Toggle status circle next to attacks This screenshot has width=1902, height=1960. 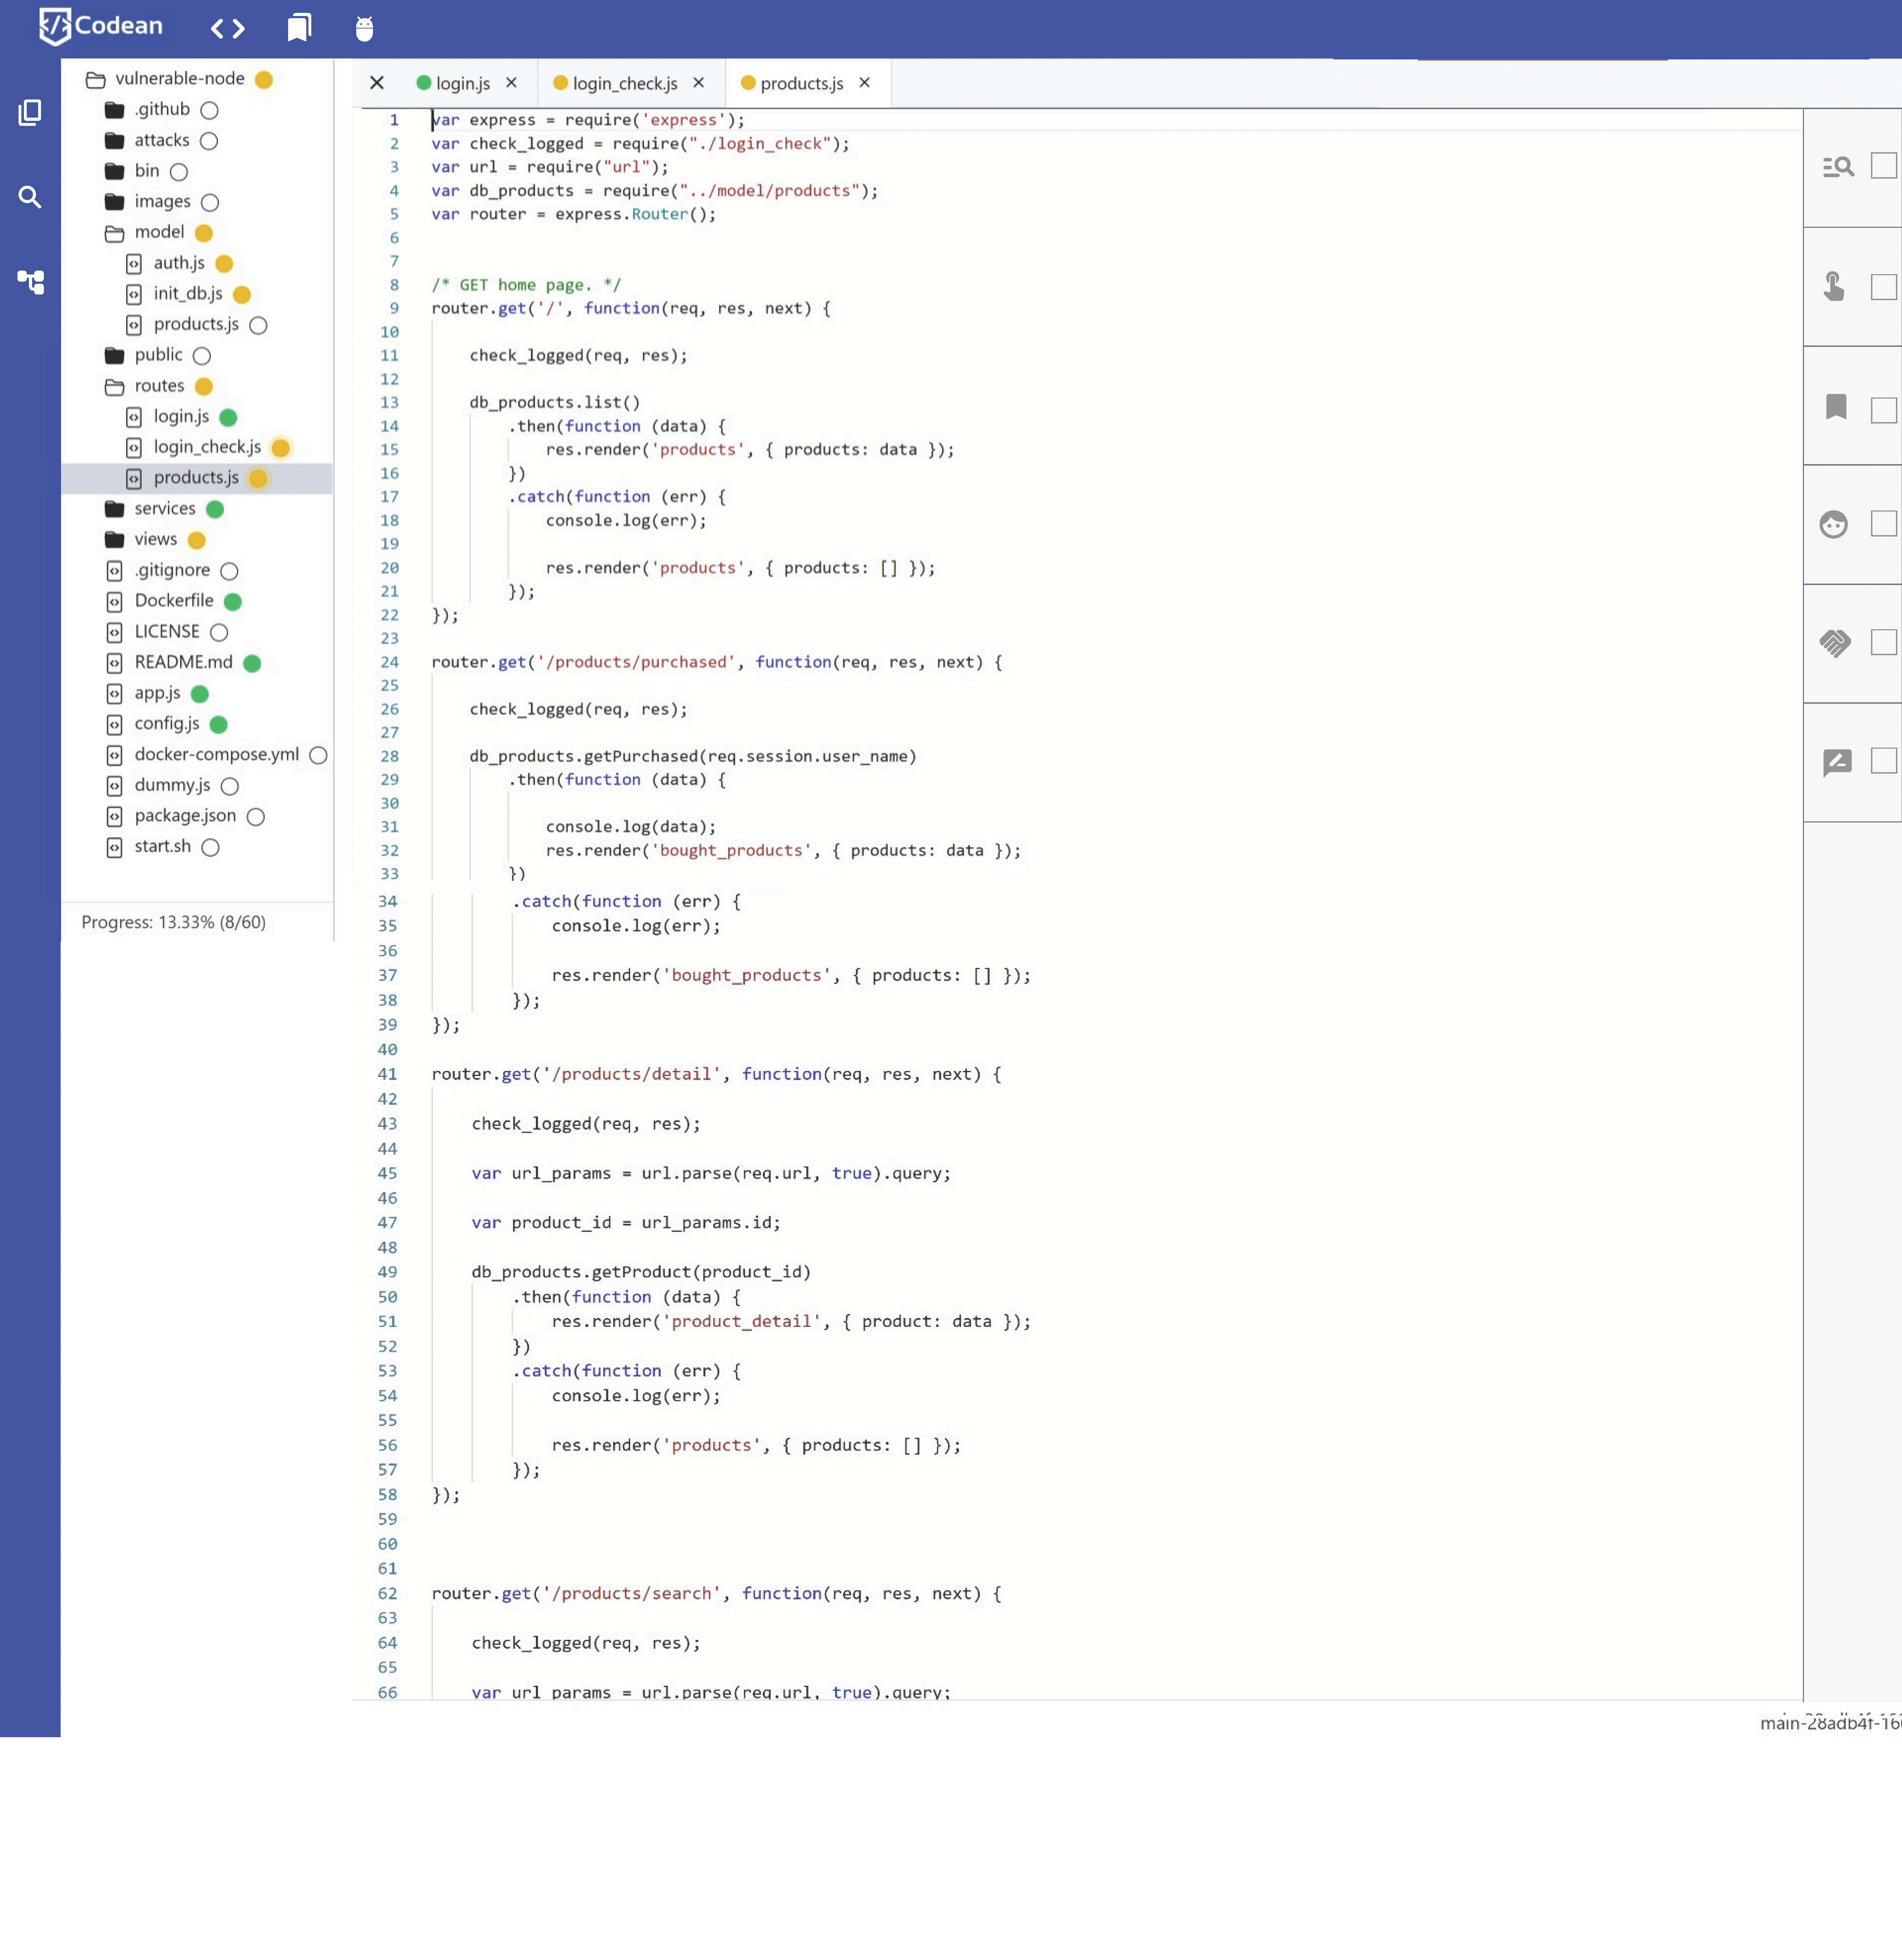tap(209, 141)
